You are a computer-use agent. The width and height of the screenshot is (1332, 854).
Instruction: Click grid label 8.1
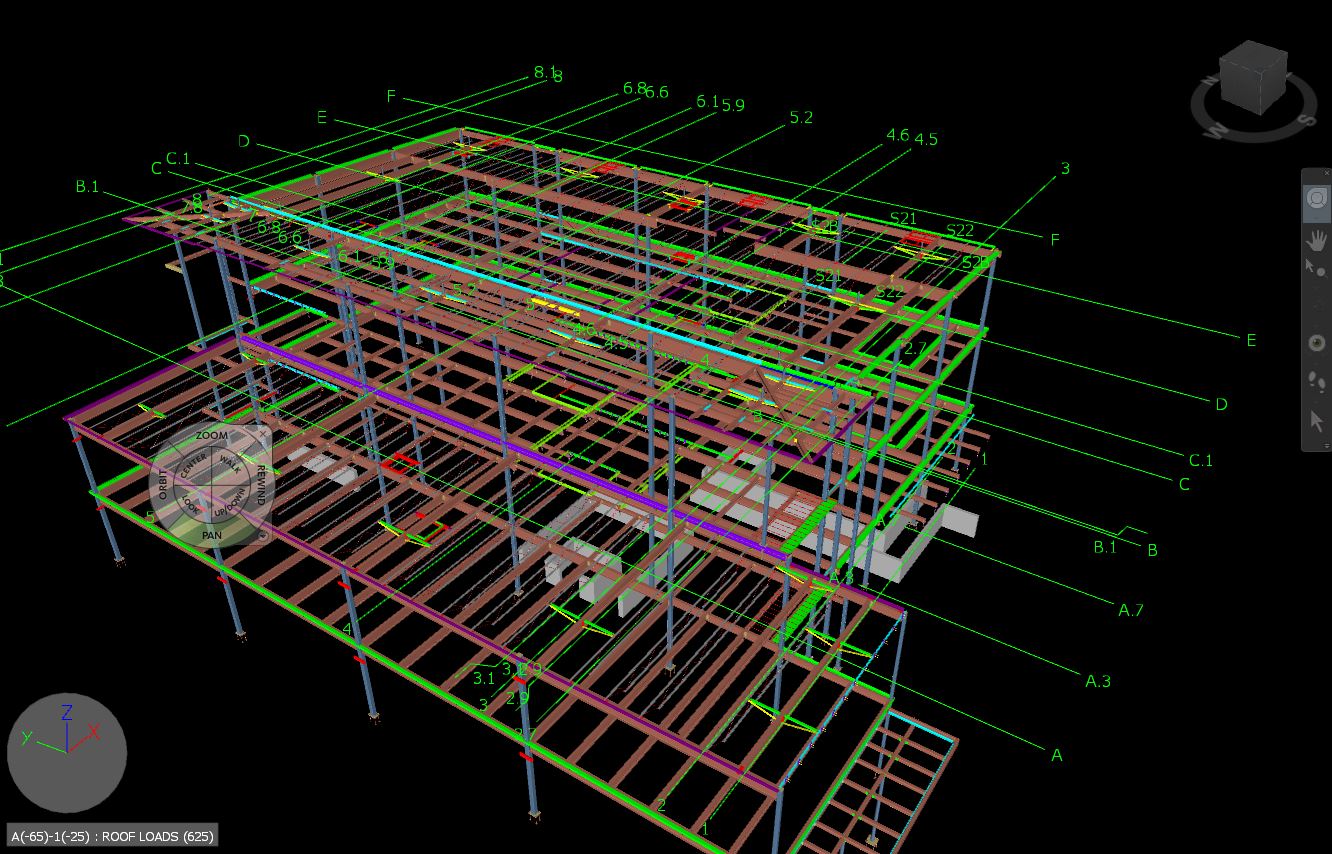[x=545, y=72]
